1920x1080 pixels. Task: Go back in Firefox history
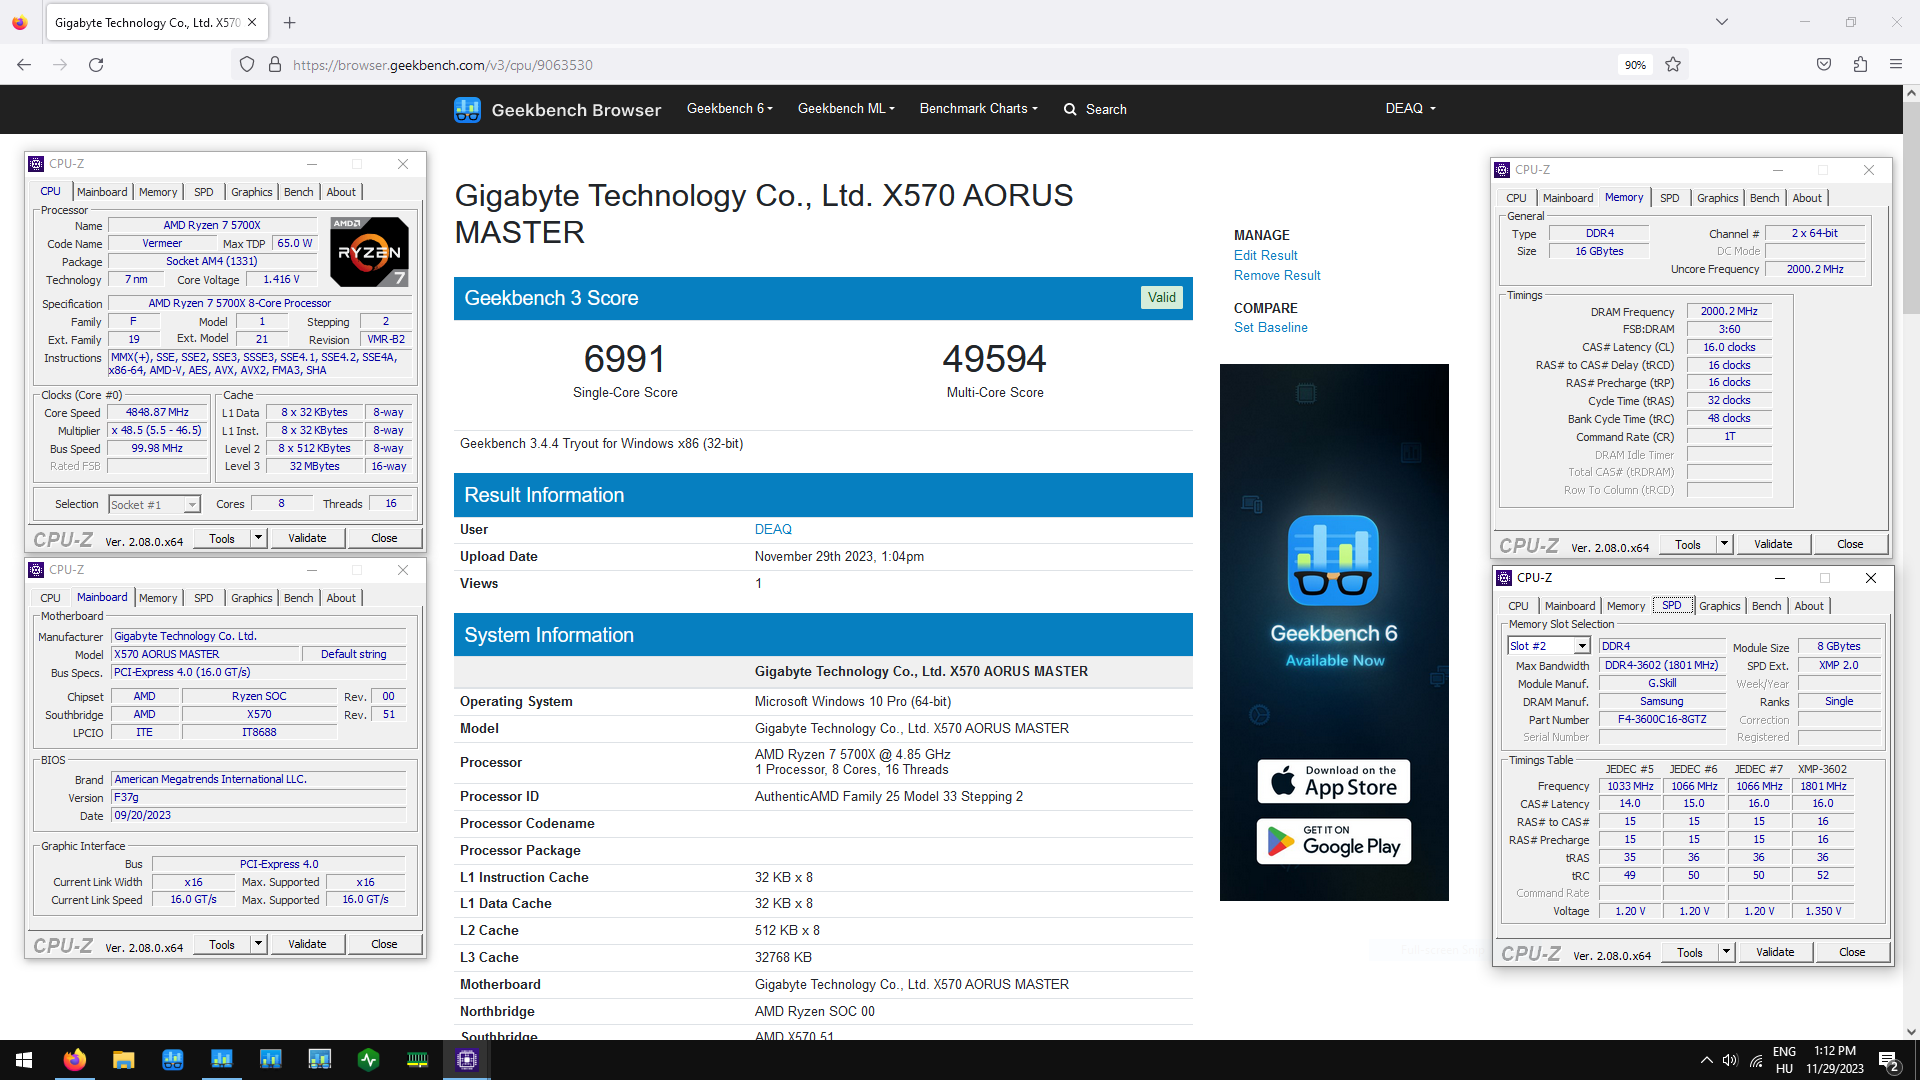tap(24, 65)
